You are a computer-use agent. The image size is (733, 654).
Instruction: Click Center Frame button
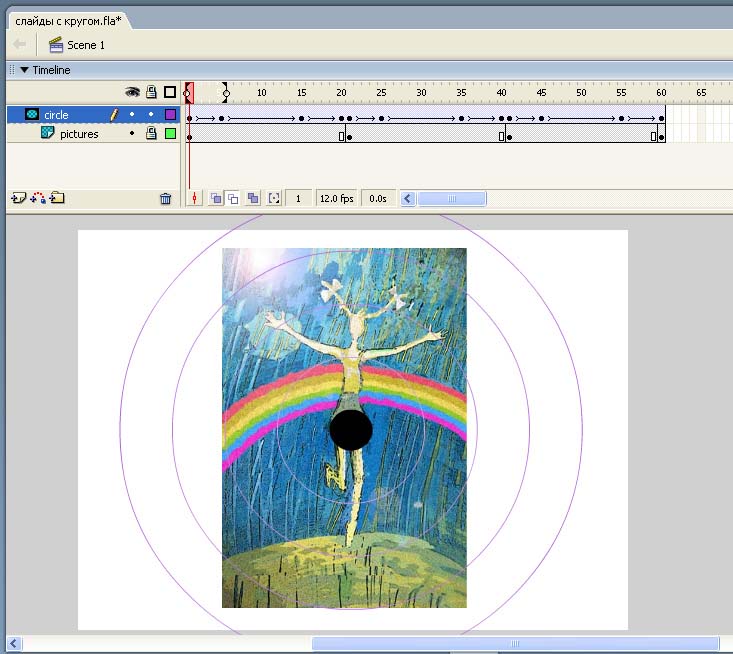pyautogui.click(x=194, y=199)
